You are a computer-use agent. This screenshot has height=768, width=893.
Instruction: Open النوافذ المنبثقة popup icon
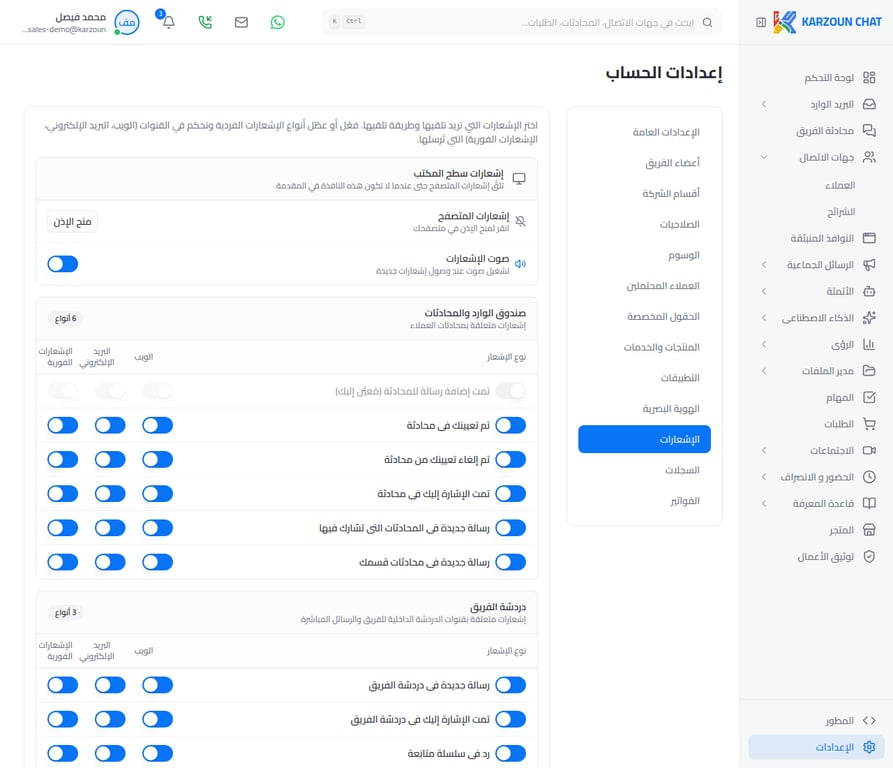(869, 238)
